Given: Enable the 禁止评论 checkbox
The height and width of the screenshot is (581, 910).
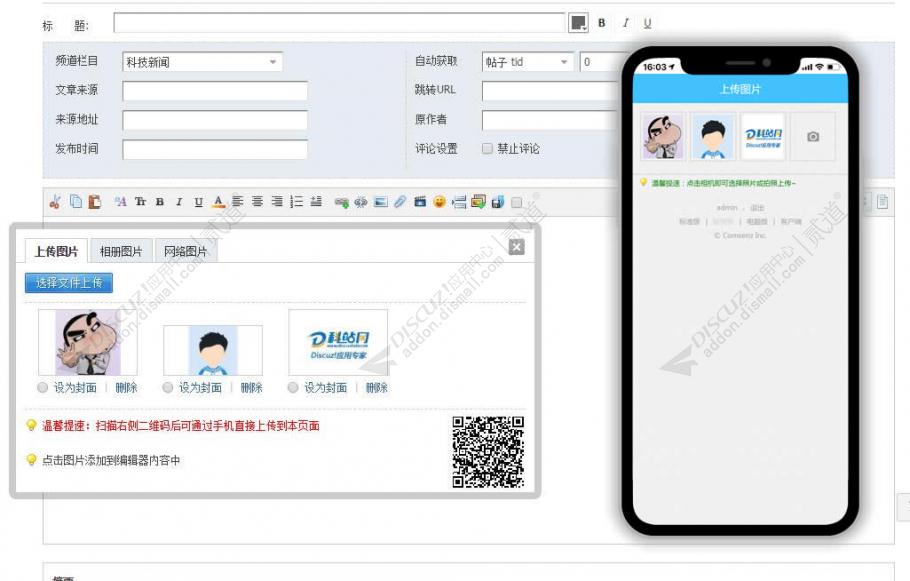Looking at the screenshot, I should pos(488,149).
